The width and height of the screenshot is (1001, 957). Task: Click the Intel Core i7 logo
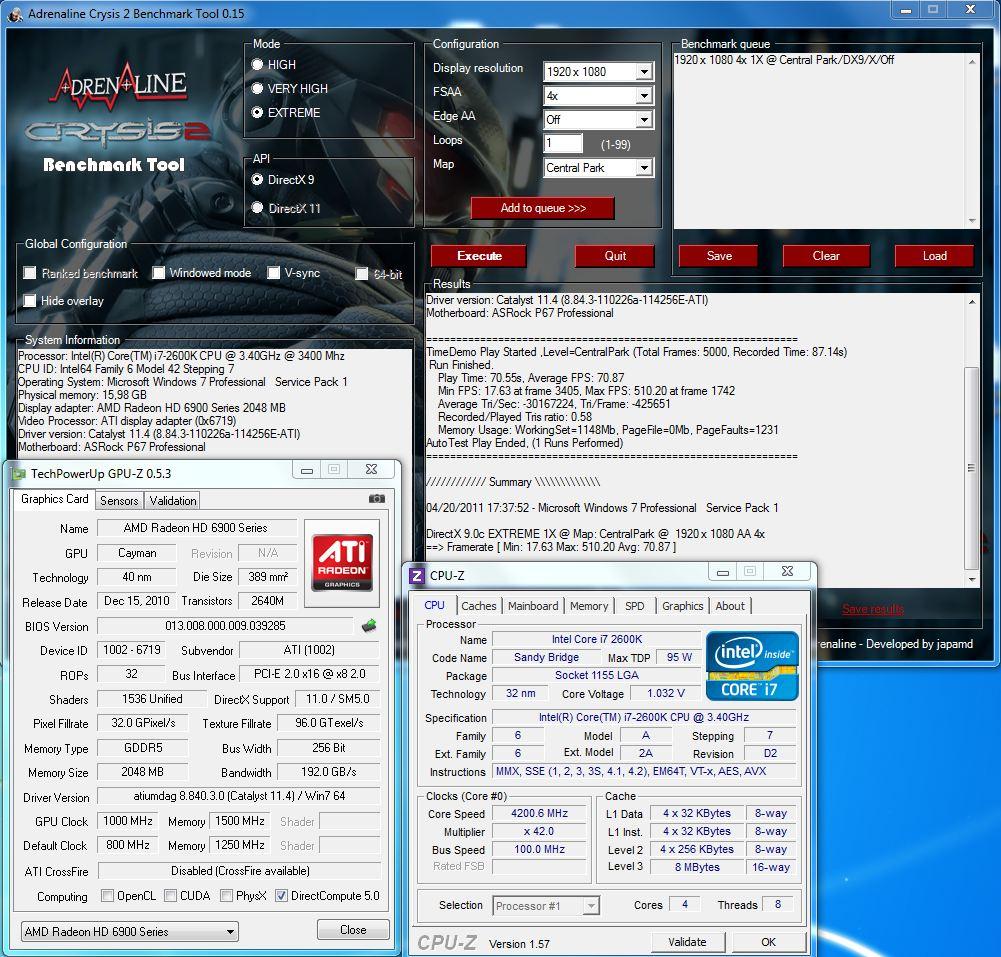[752, 665]
